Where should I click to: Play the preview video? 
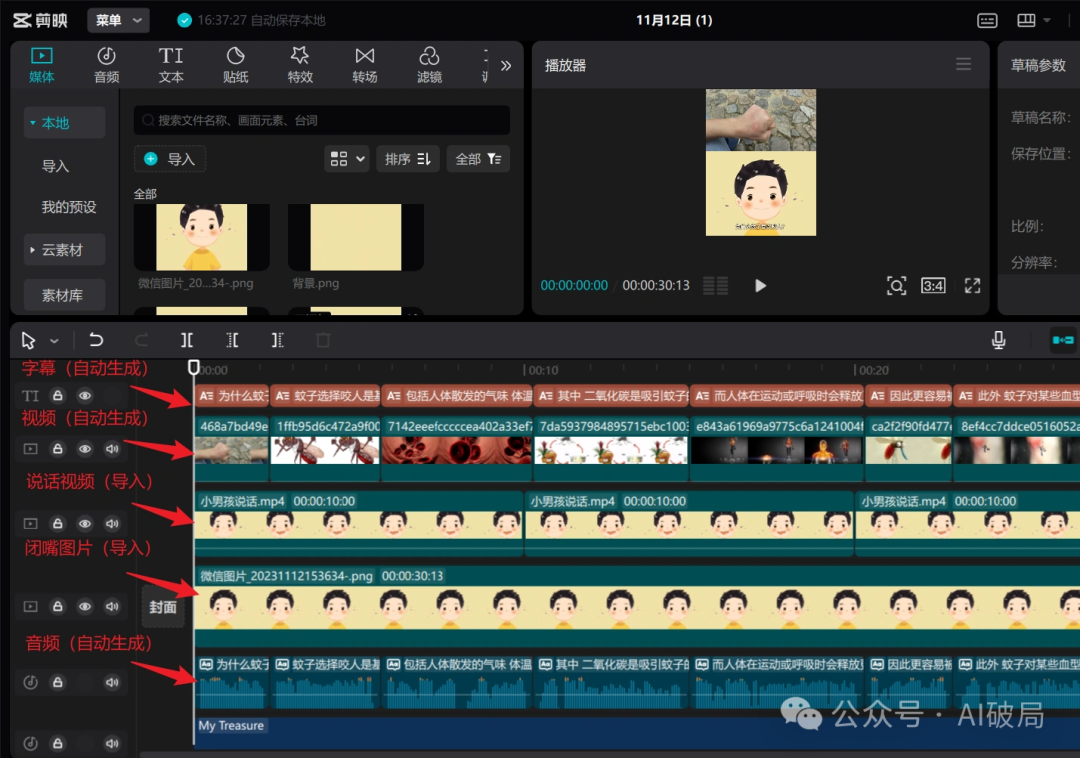tap(760, 286)
